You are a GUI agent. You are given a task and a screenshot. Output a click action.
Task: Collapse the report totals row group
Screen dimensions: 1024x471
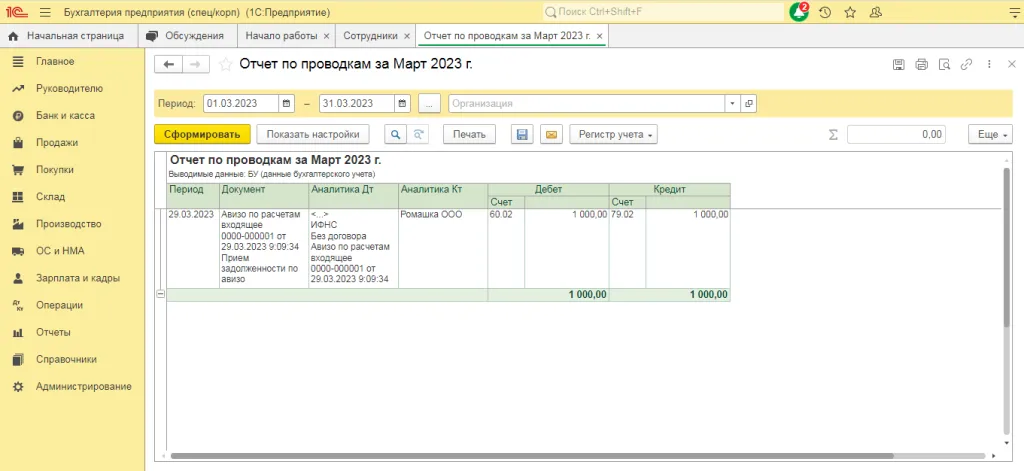pyautogui.click(x=161, y=294)
